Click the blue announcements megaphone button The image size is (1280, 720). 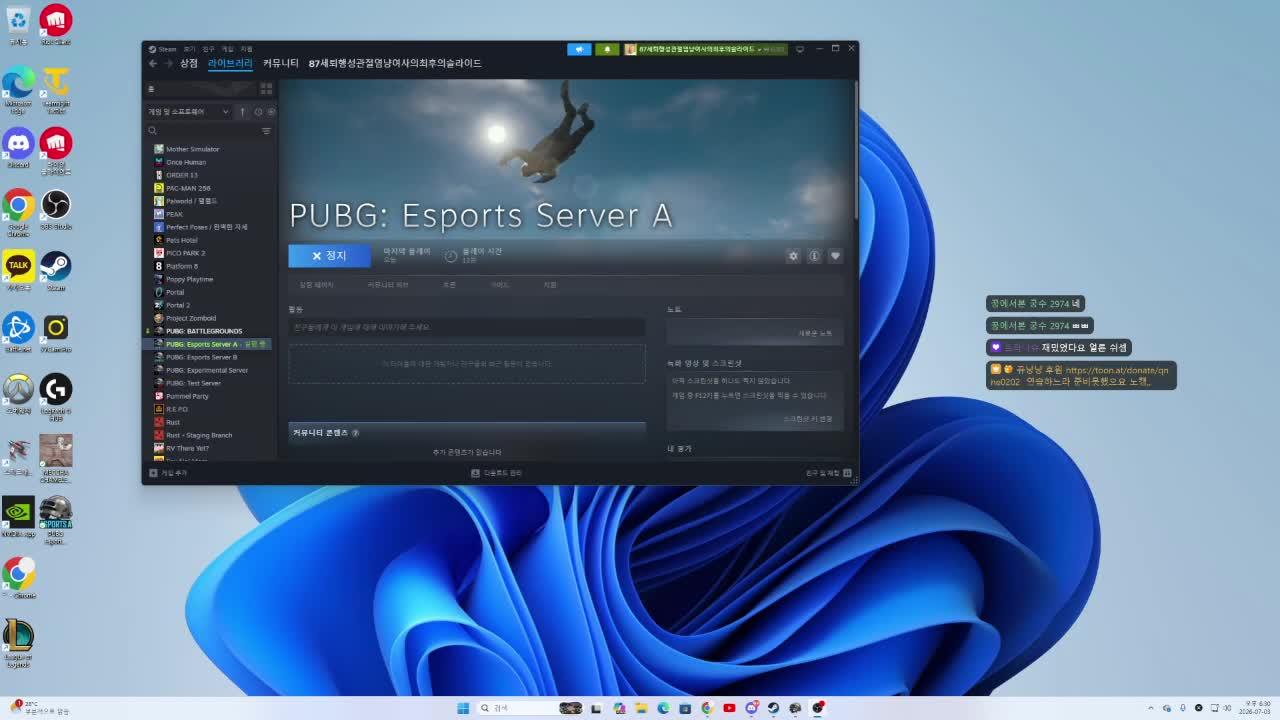(579, 49)
